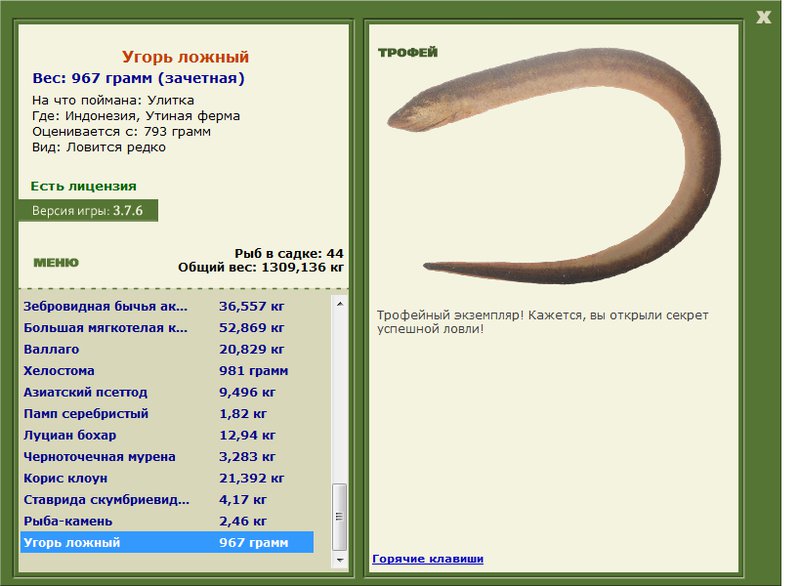This screenshot has width=800, height=586.
Task: Click the 36,557 кг weight value
Action: 252,306
